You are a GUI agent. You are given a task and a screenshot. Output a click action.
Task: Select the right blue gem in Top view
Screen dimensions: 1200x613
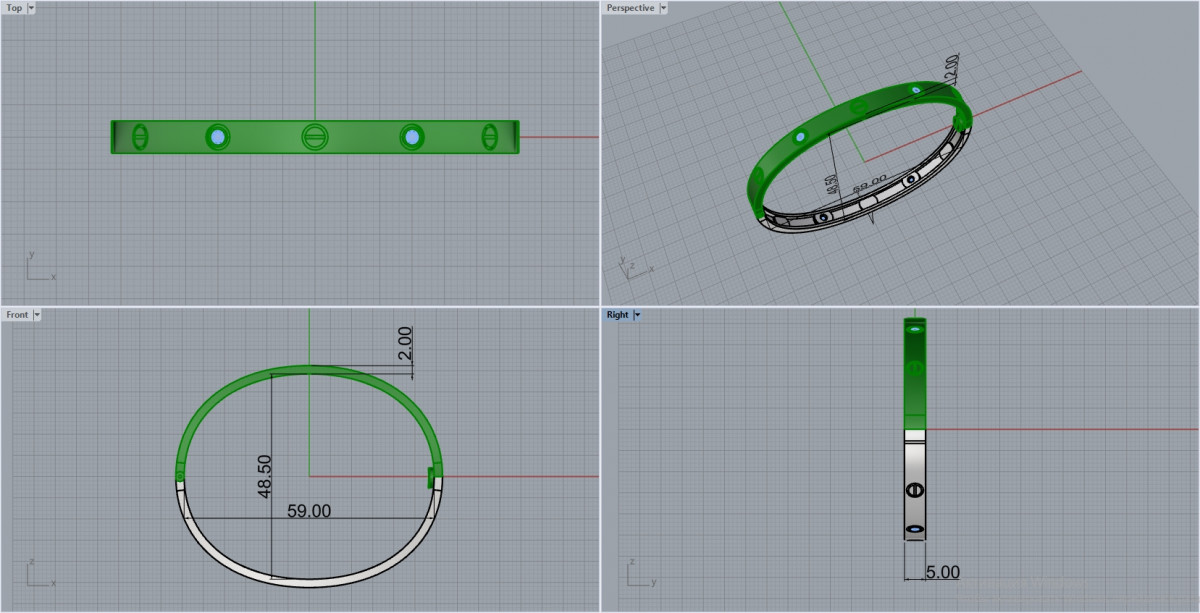[x=411, y=137]
